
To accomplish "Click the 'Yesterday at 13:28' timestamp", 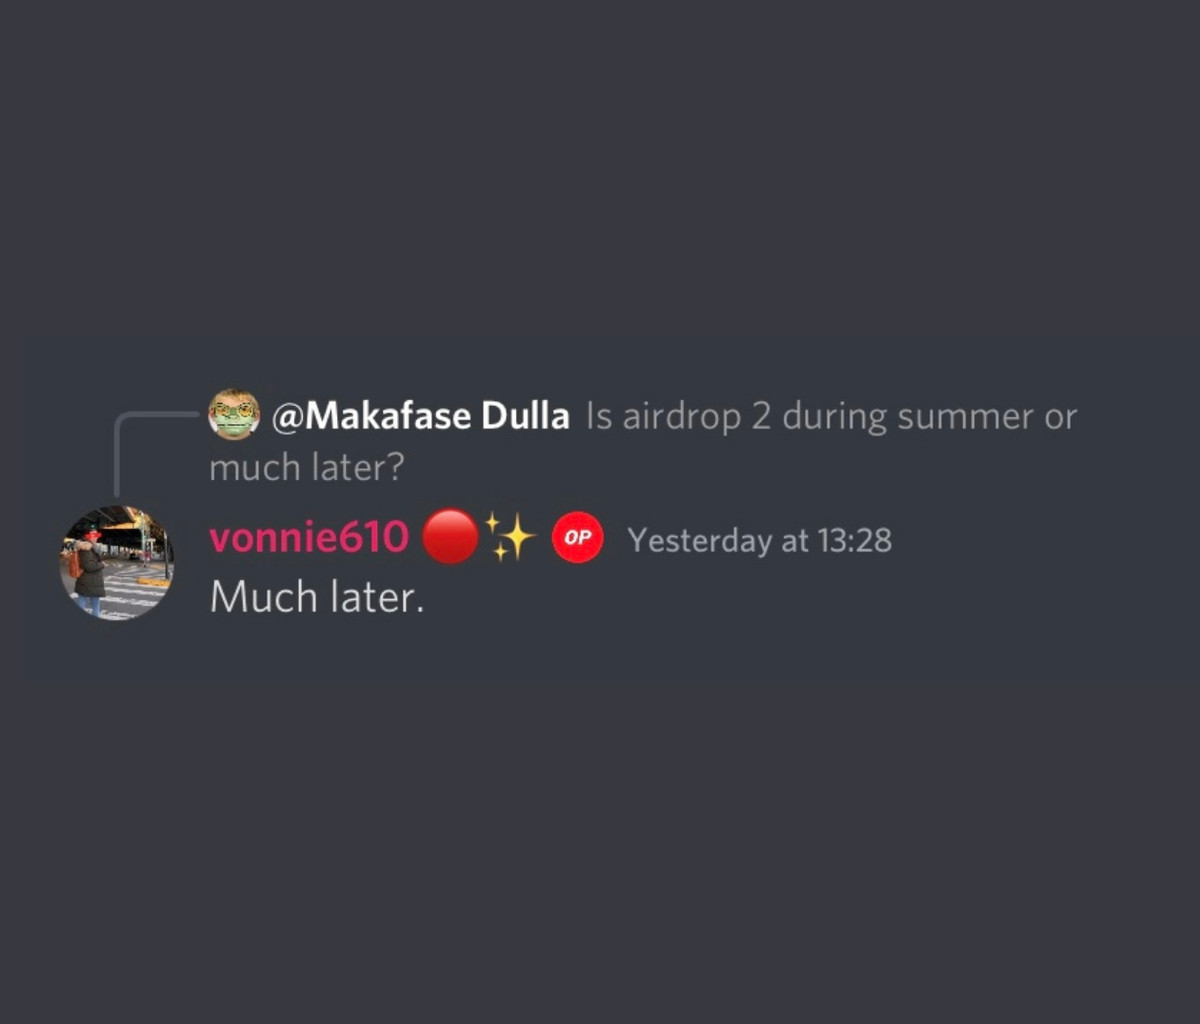I will tap(760, 540).
